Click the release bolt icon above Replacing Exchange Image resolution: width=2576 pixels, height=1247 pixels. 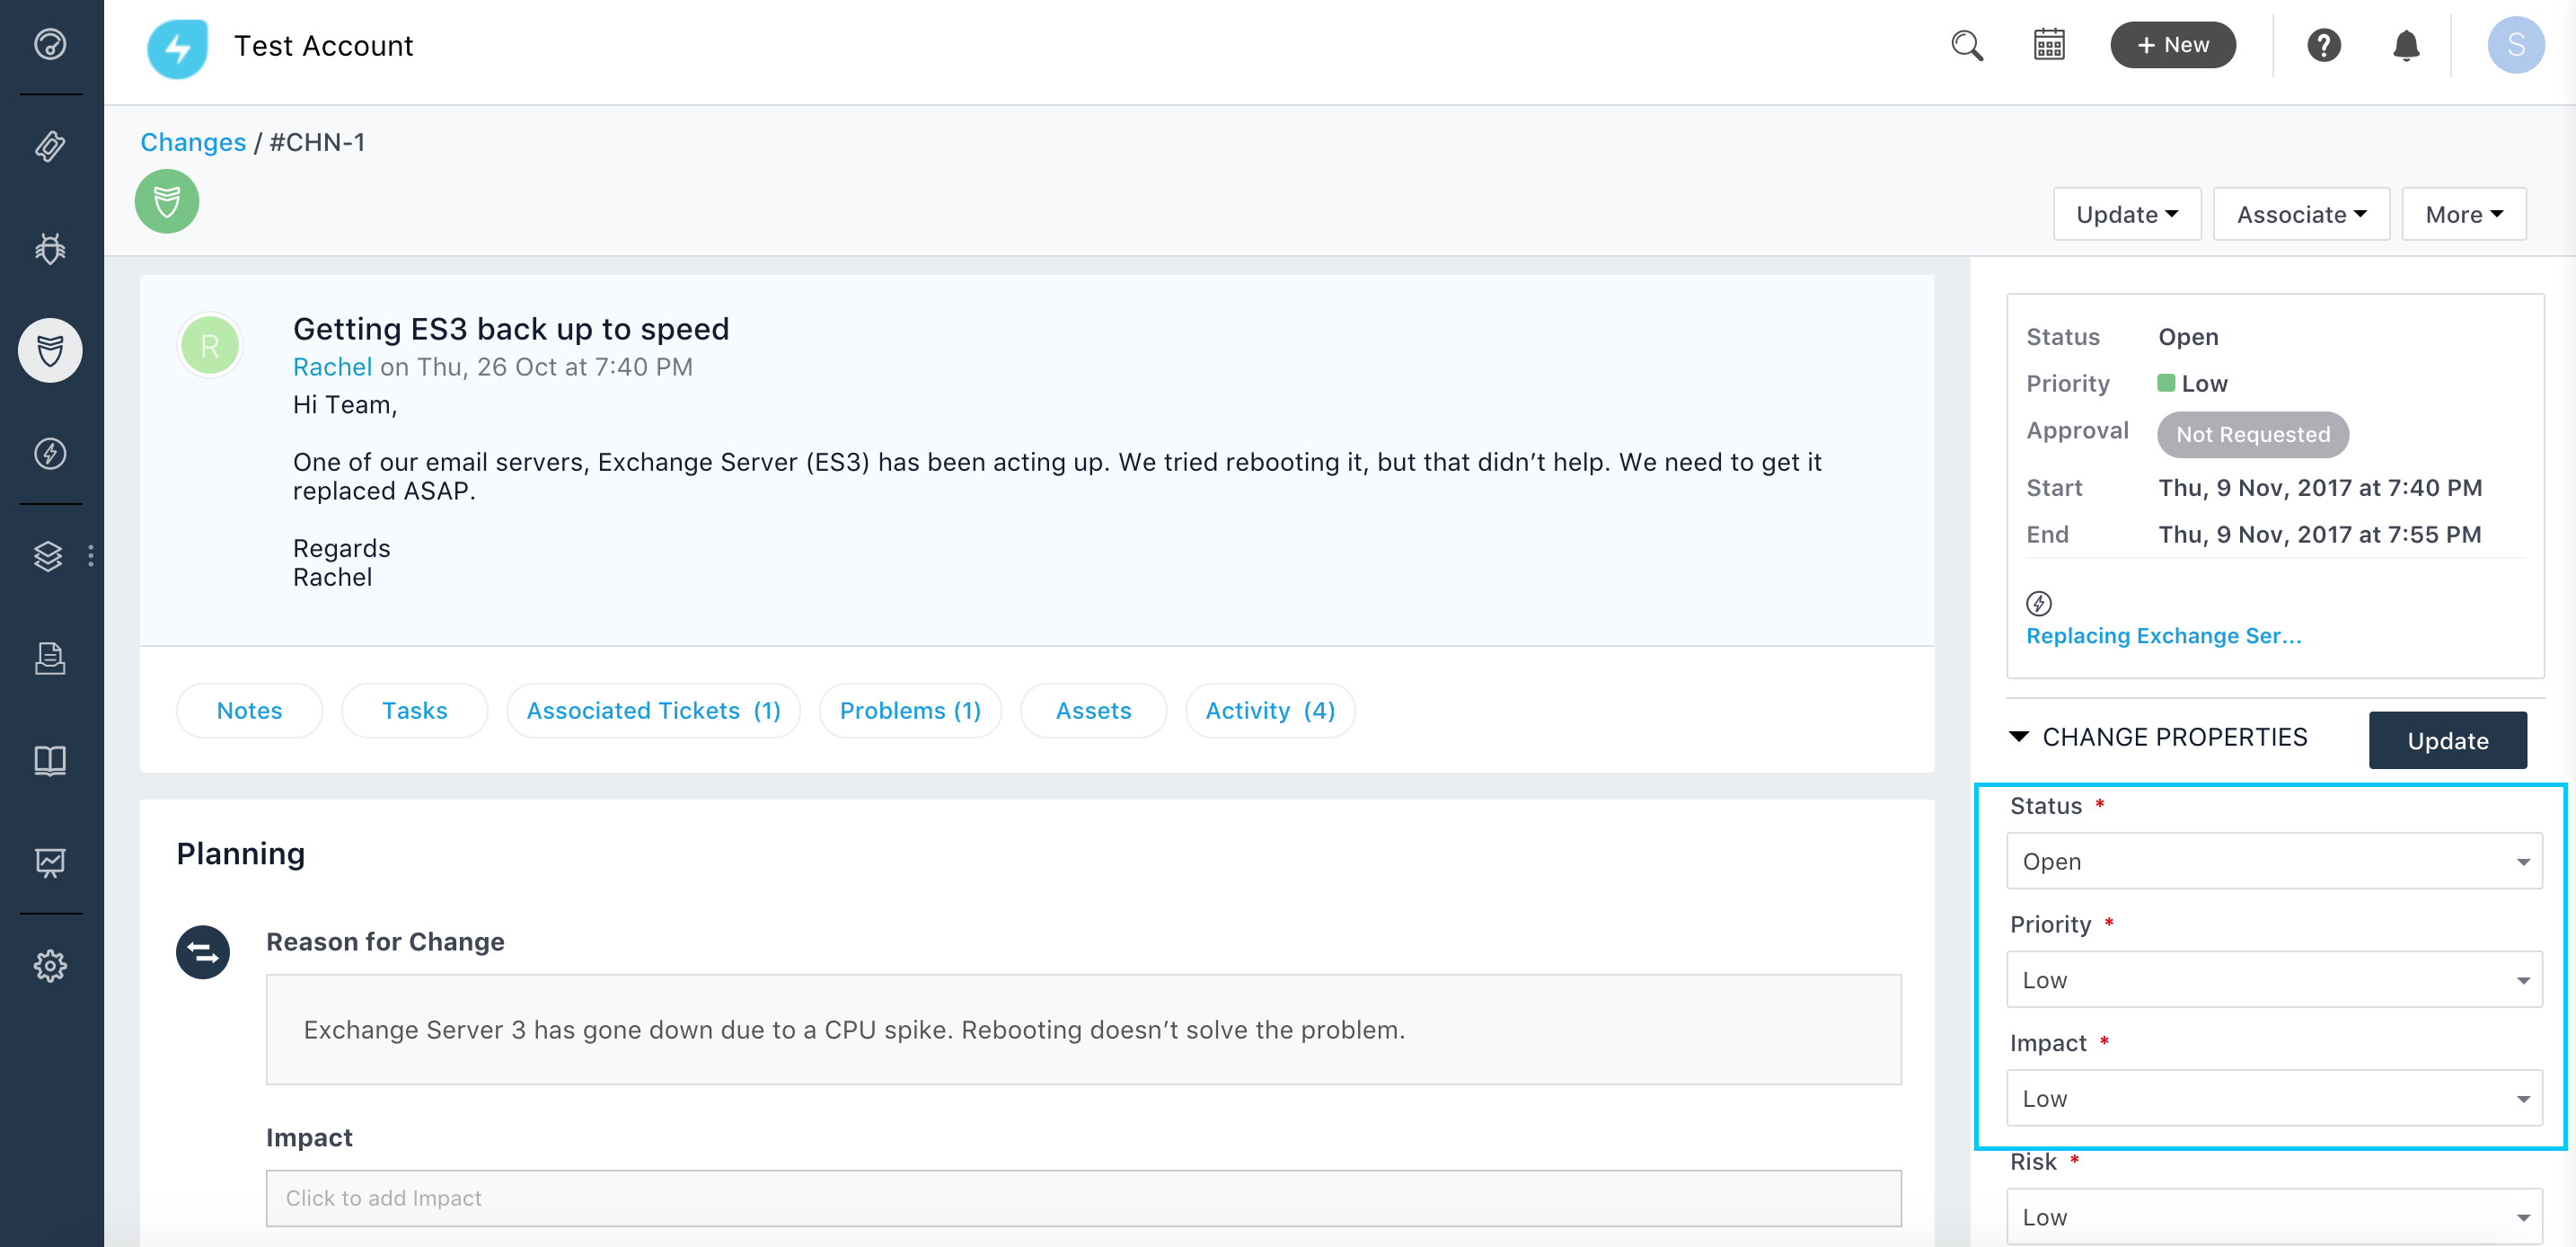pos(2038,603)
